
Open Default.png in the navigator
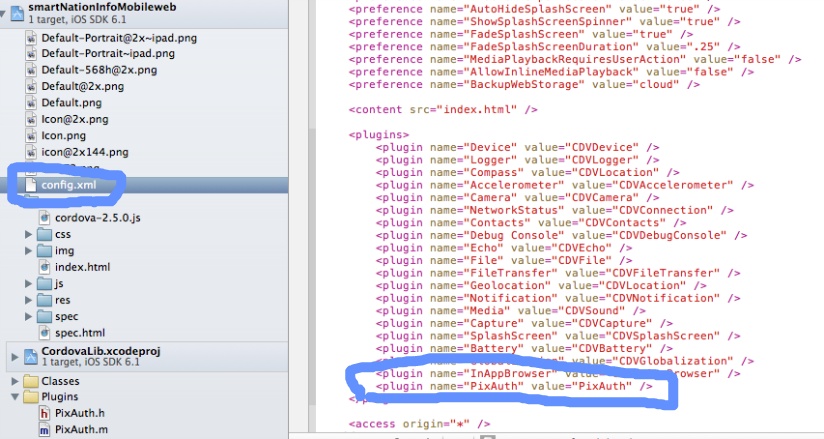point(72,103)
